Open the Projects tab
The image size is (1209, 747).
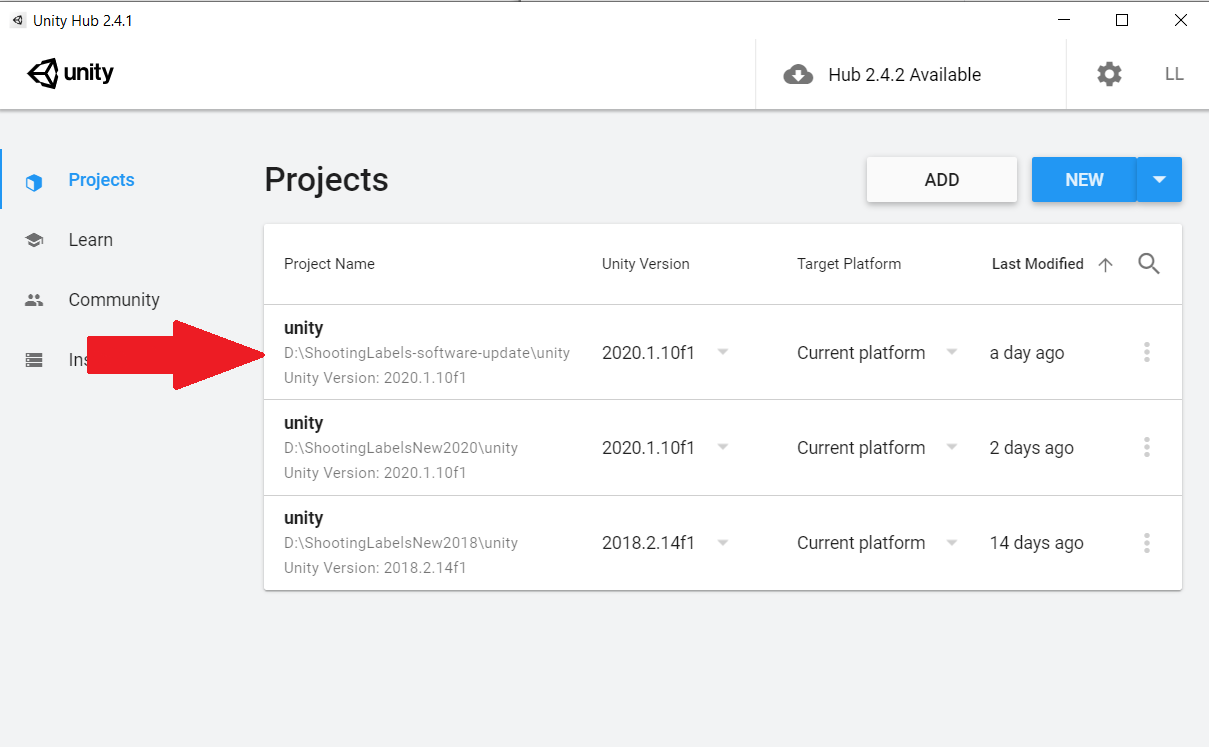coord(101,180)
